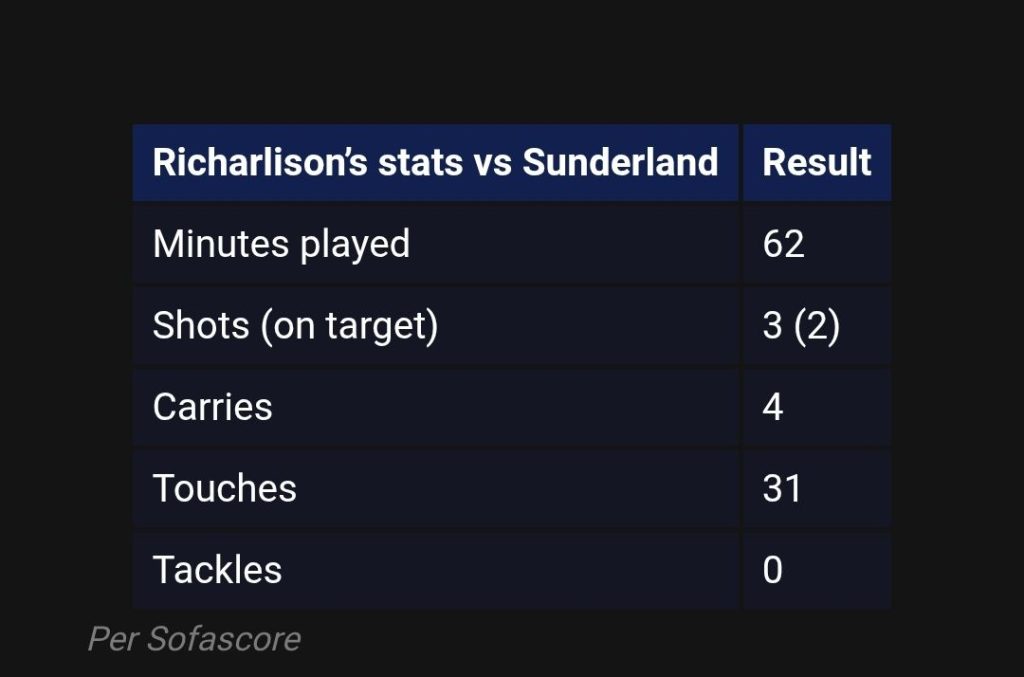Select the "Result" column header
Image resolution: width=1024 pixels, height=677 pixels.
[817, 162]
